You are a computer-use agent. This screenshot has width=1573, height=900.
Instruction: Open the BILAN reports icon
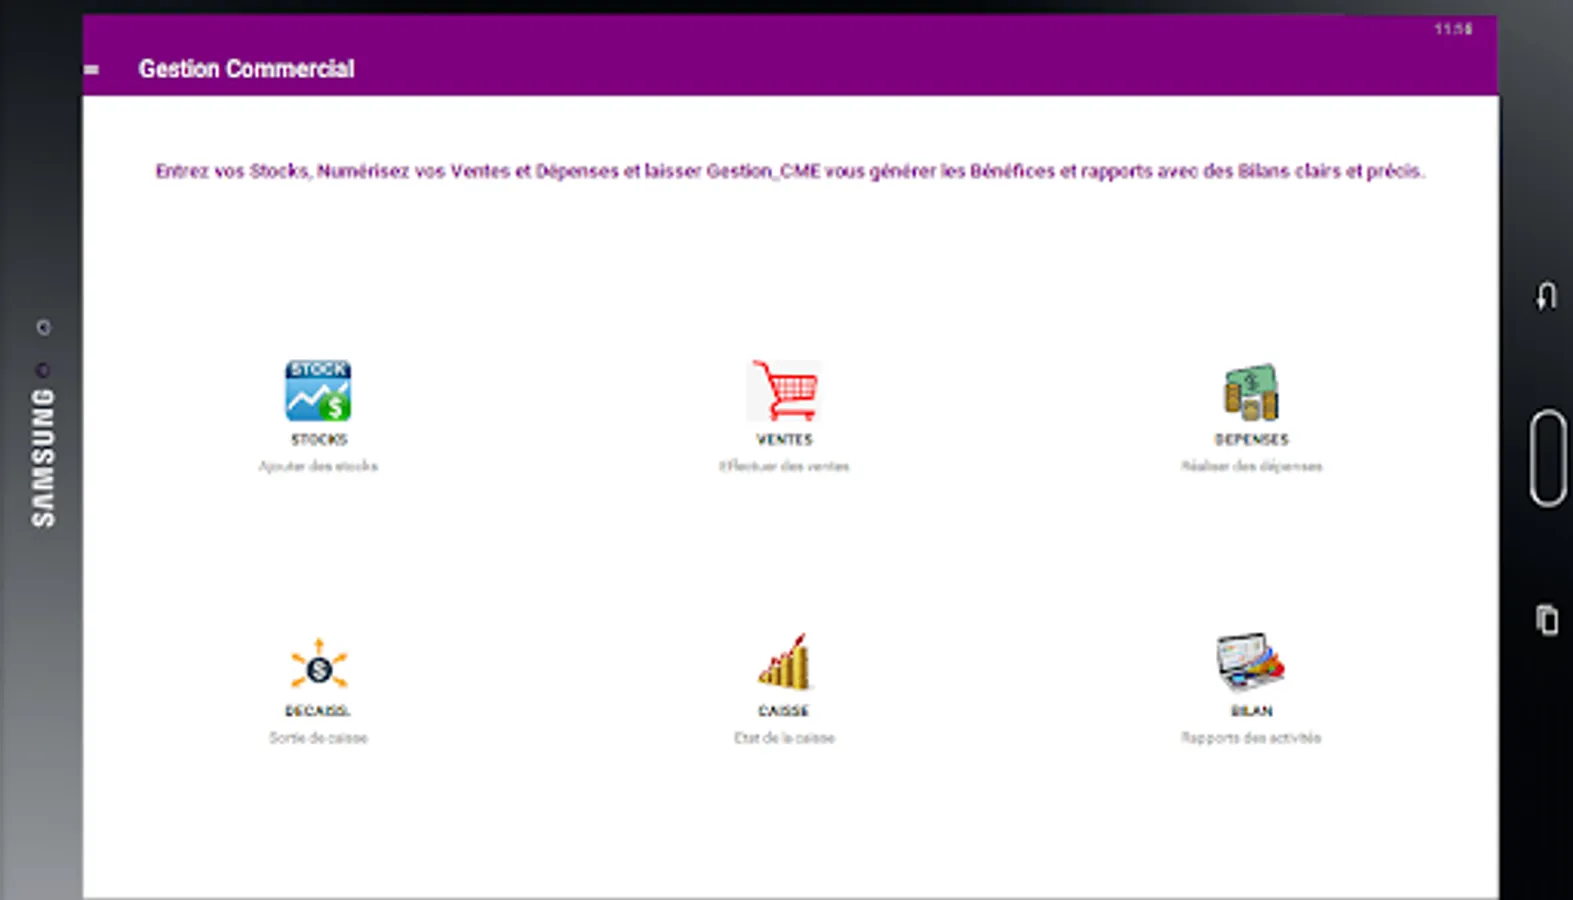[x=1251, y=662]
